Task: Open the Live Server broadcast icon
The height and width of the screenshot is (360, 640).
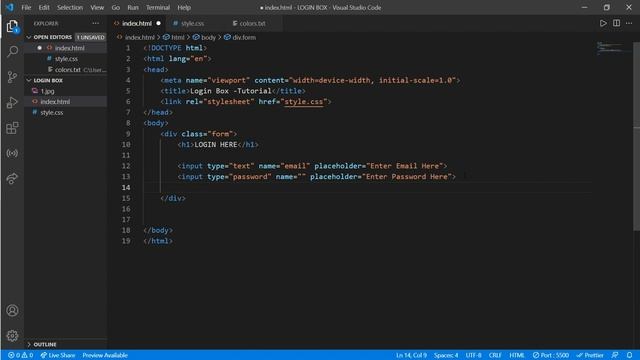Action: click(x=12, y=153)
